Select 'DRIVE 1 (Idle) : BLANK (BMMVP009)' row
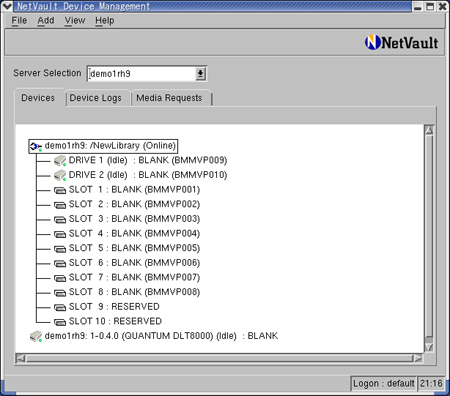The image size is (450, 396). tap(141, 161)
